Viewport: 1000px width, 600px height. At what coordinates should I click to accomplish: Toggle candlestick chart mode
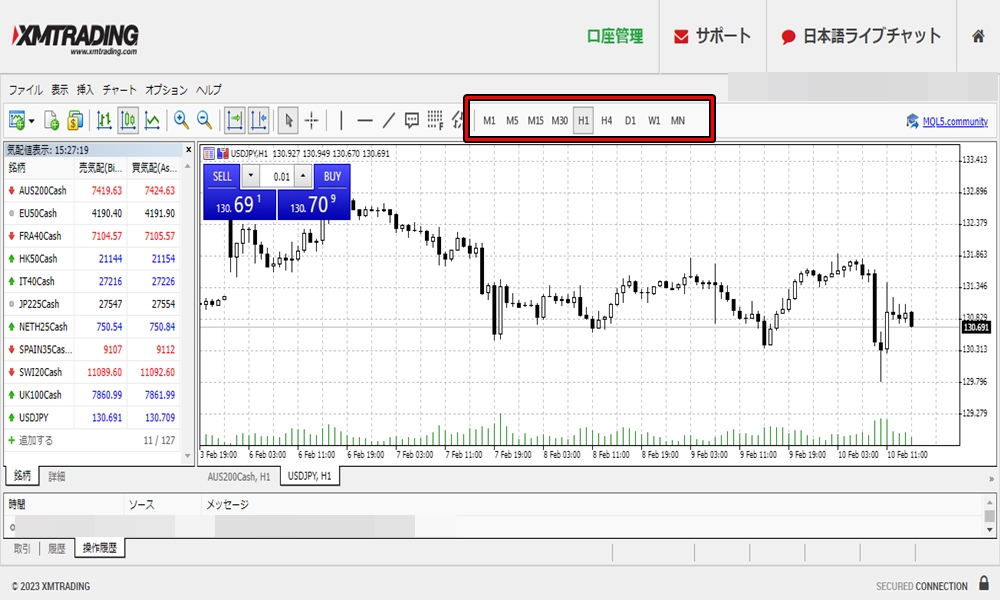pyautogui.click(x=128, y=120)
